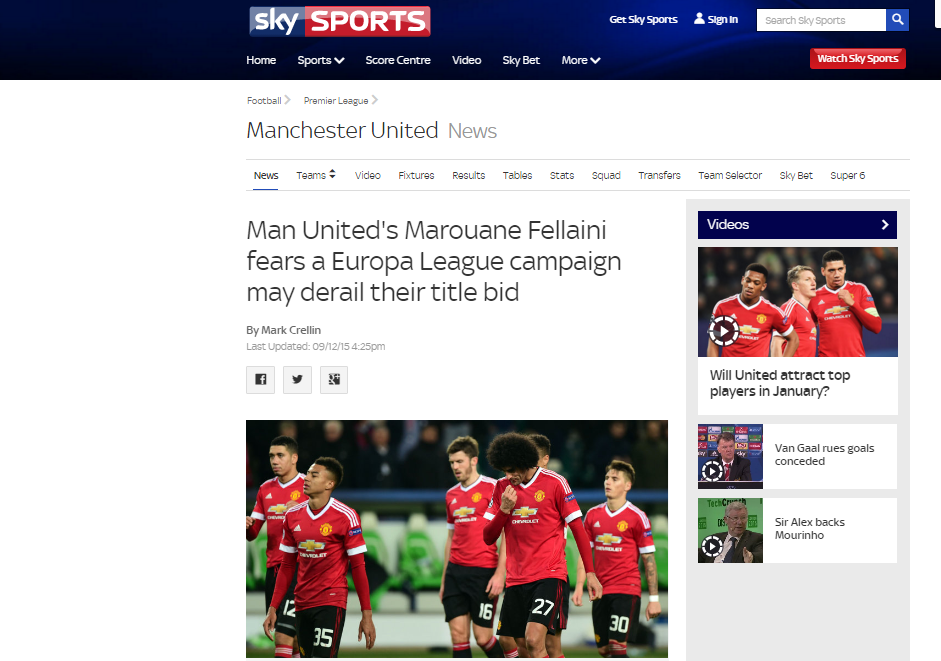Expand the Sports dropdown menu
The image size is (941, 661).
(x=320, y=60)
